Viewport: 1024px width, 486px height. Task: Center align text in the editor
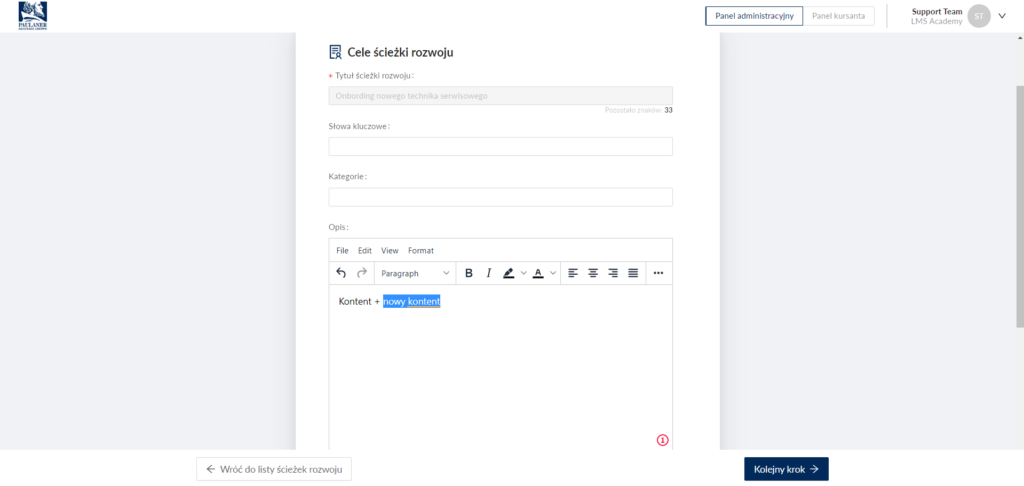(593, 273)
